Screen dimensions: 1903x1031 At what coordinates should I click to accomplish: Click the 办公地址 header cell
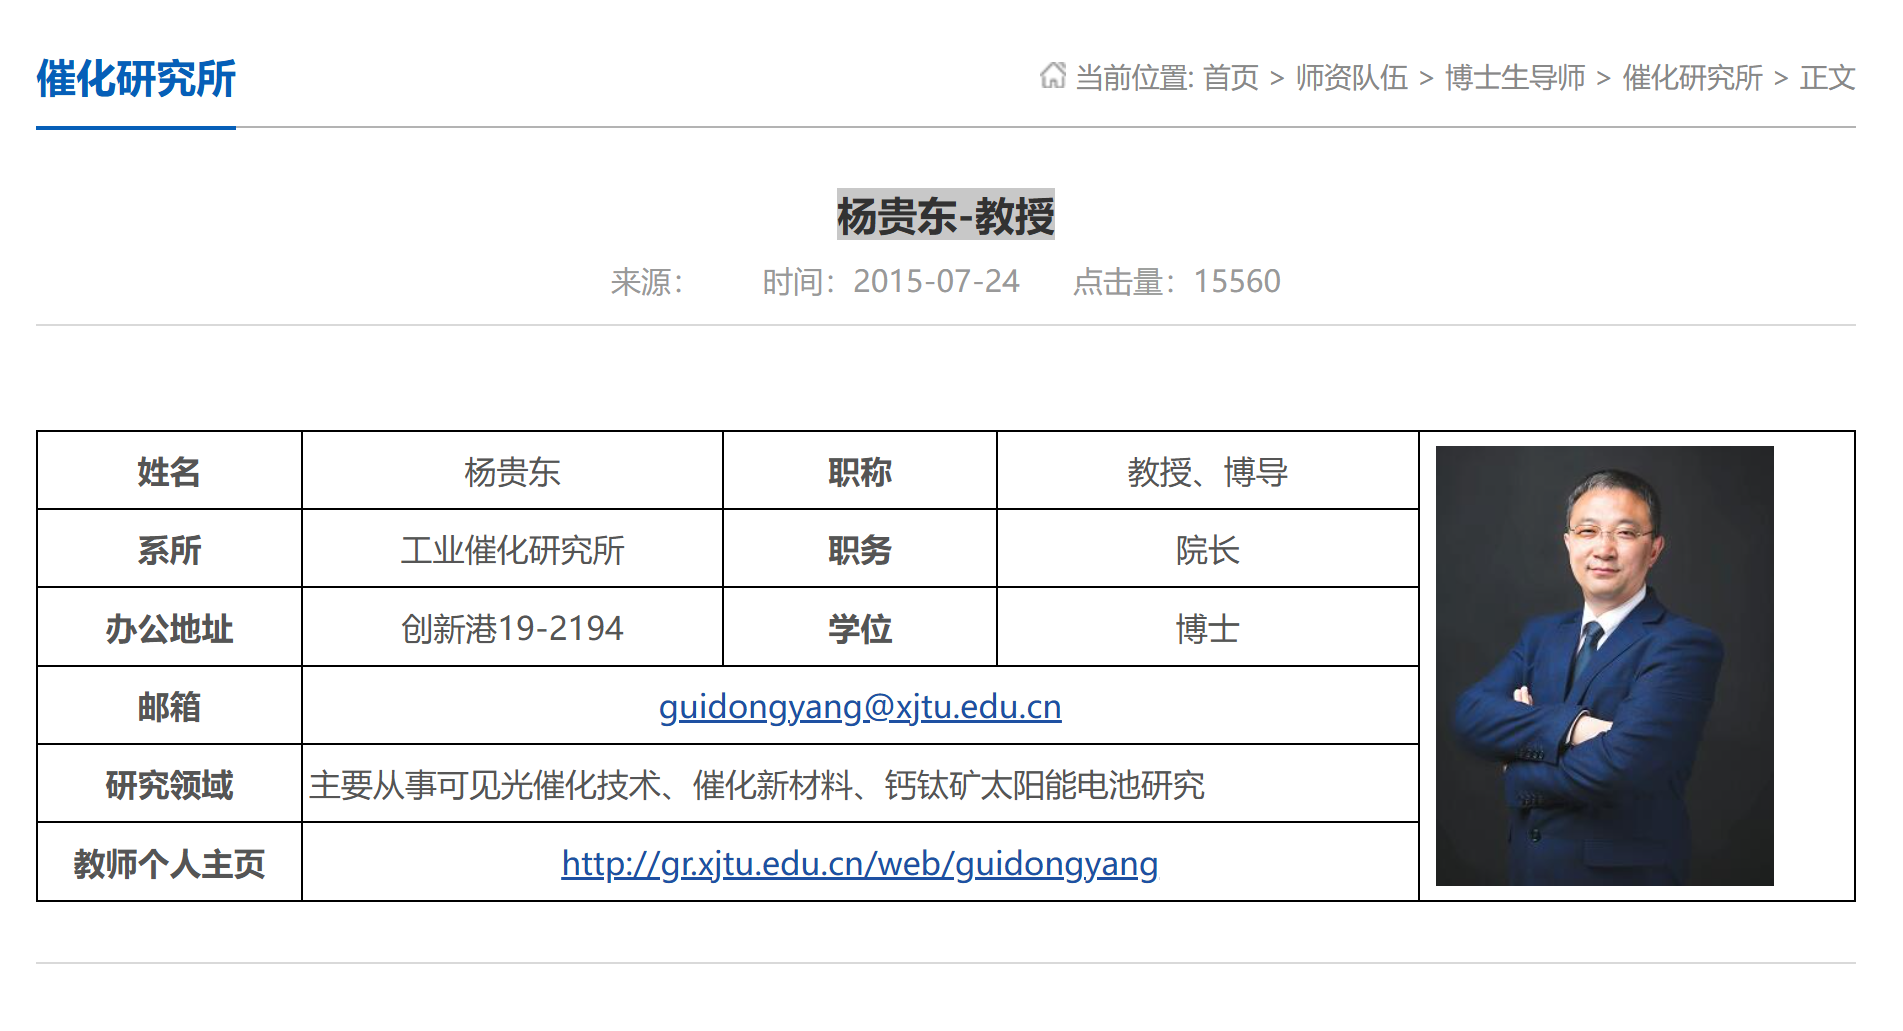169,628
